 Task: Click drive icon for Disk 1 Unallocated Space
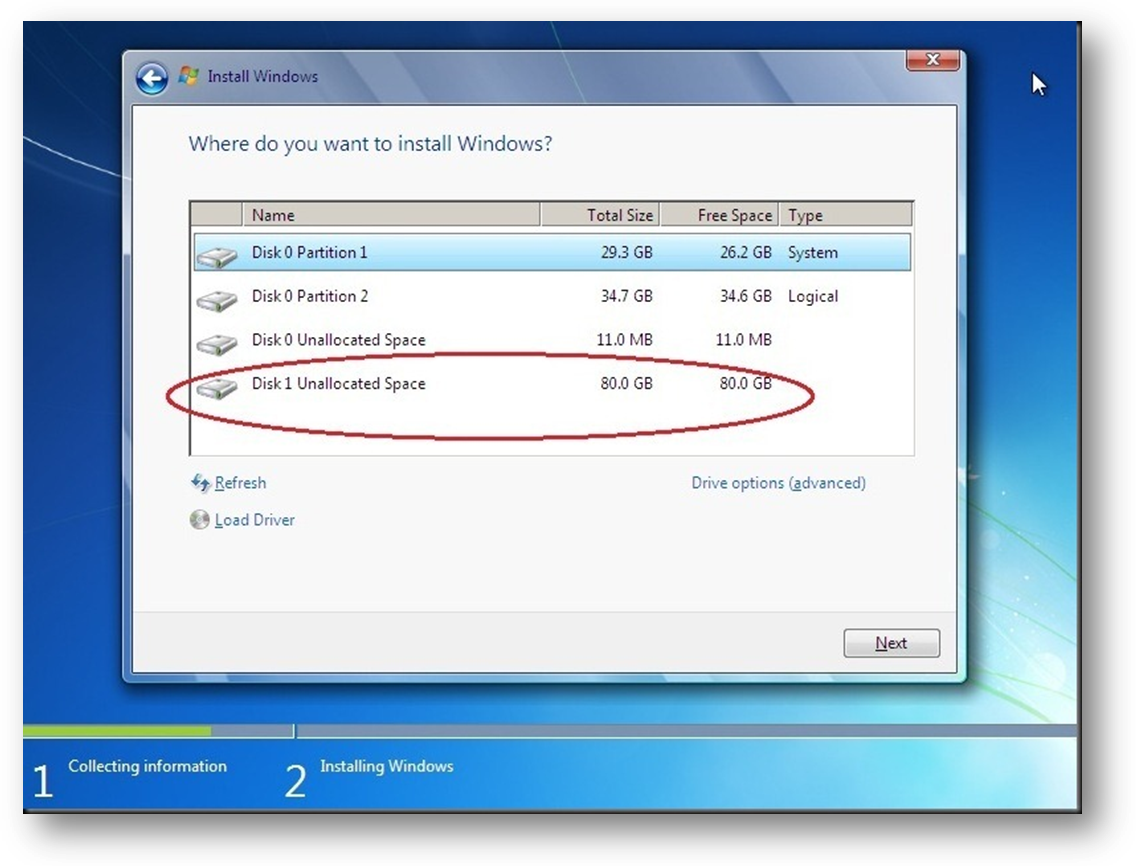pyautogui.click(x=217, y=386)
